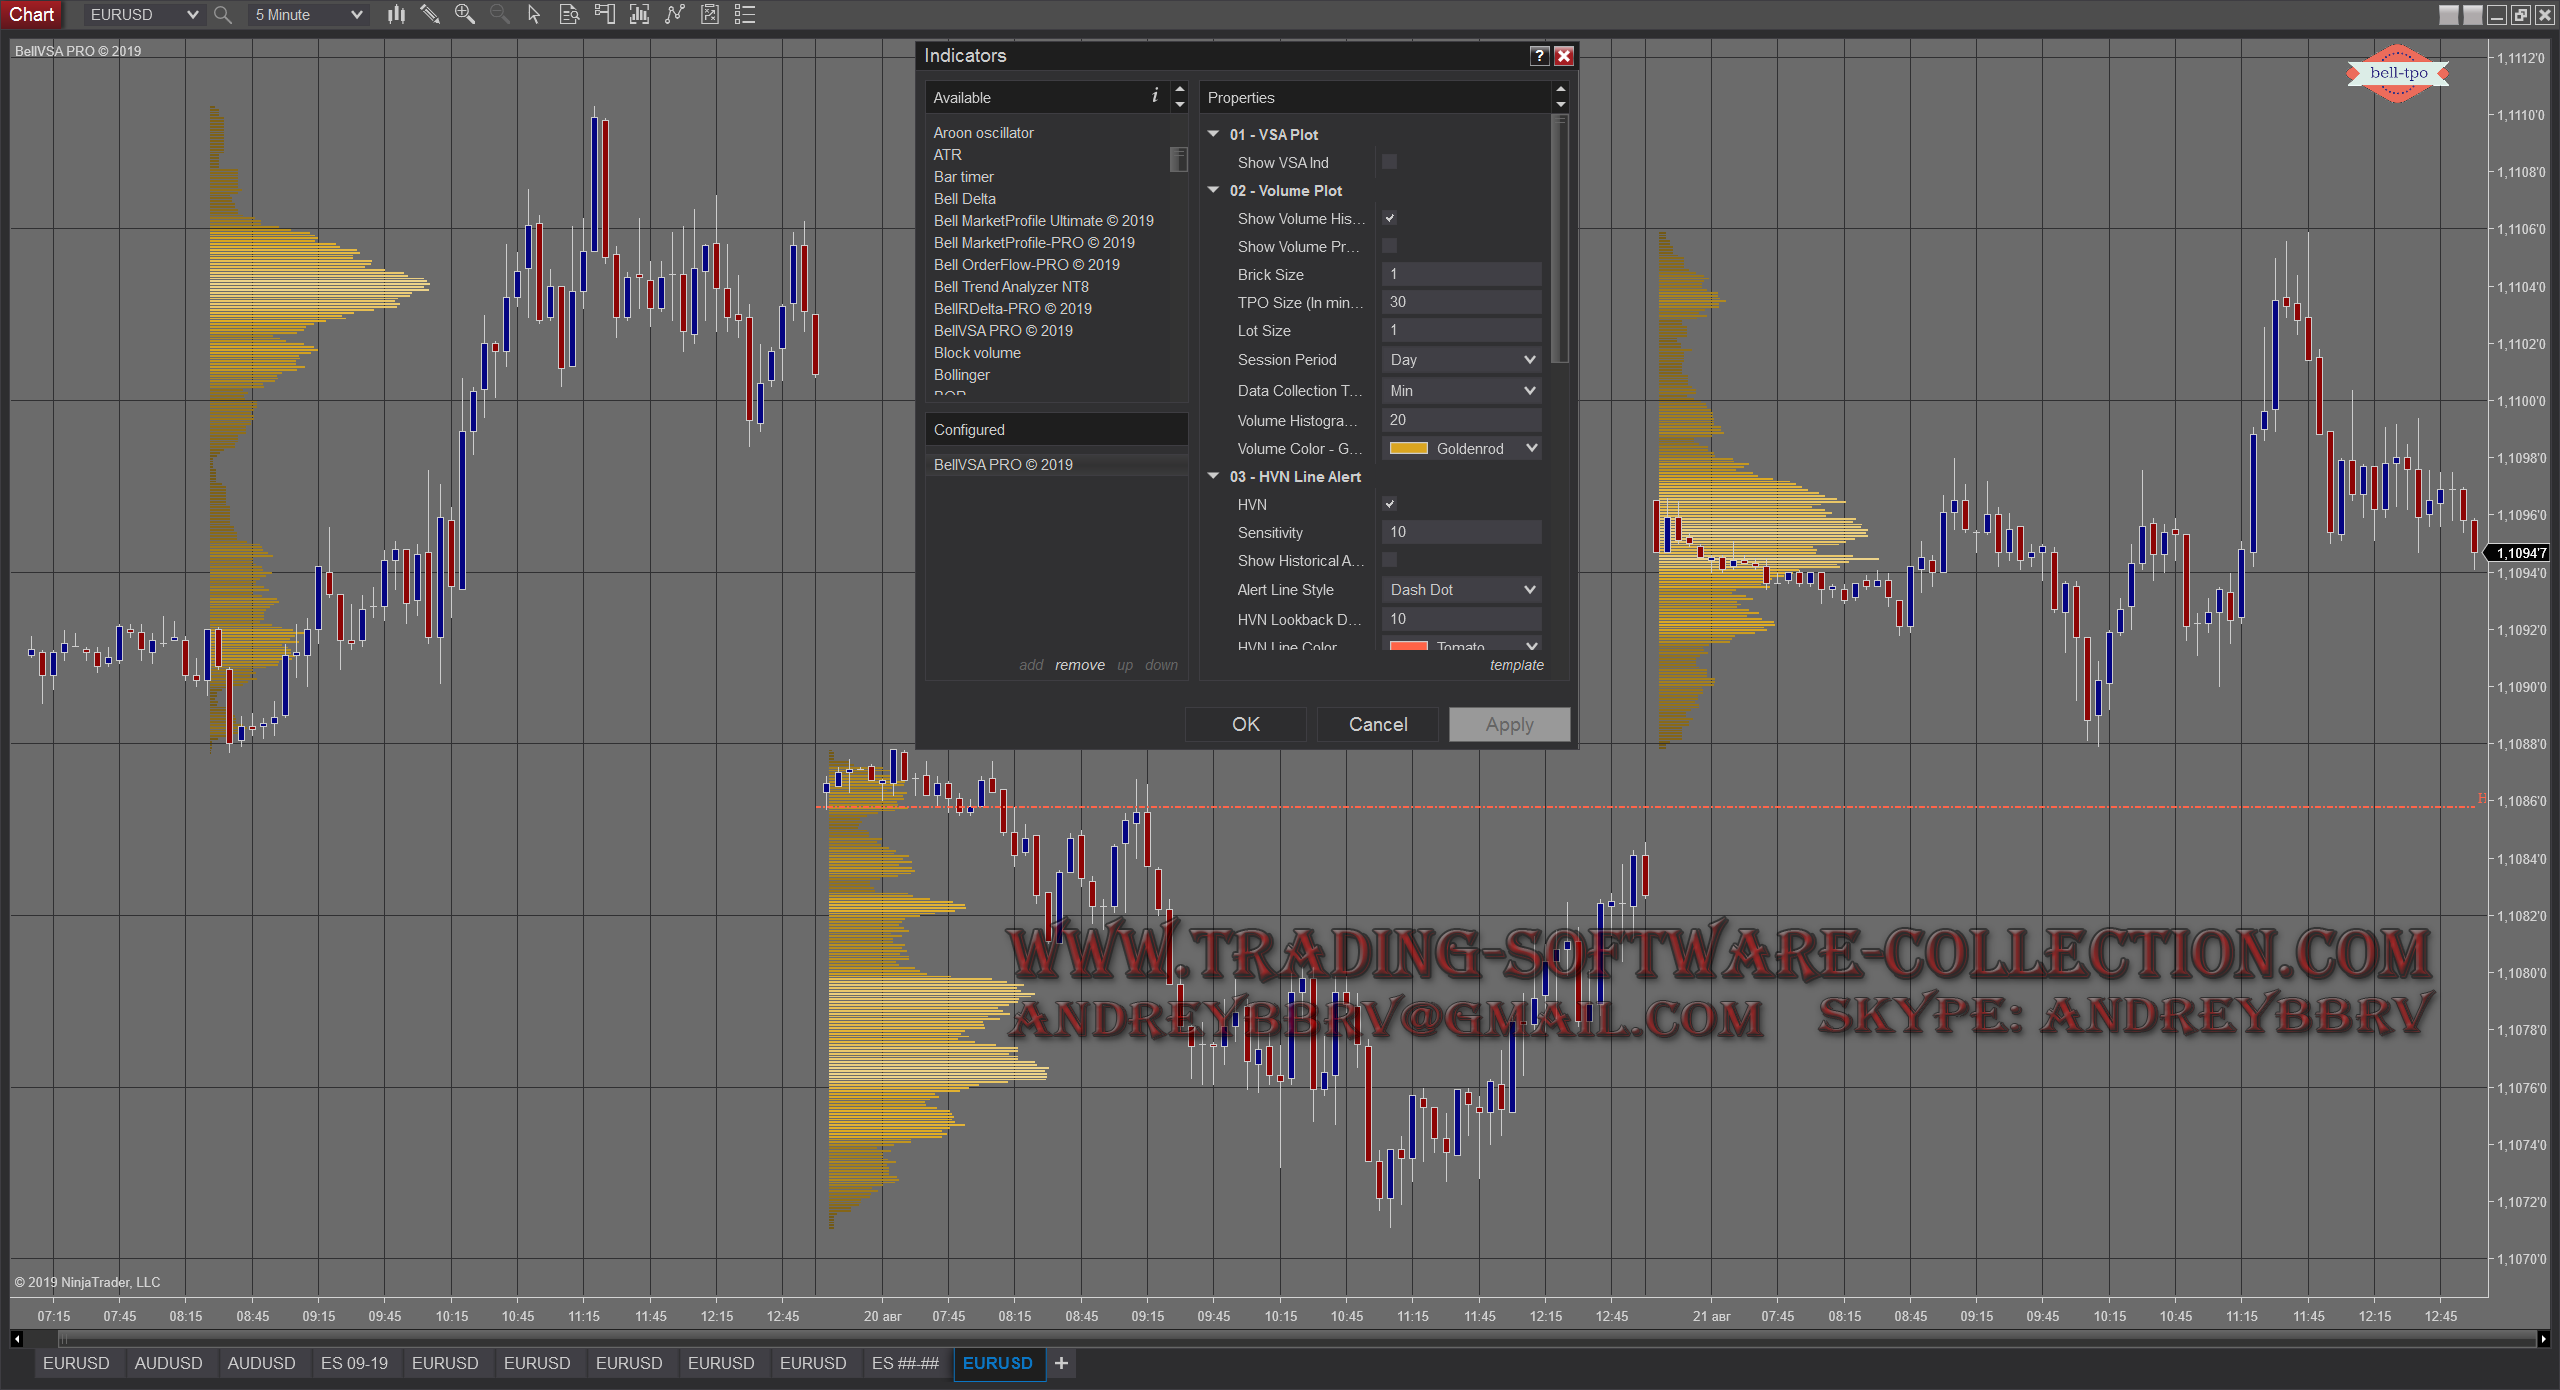Open the Session Period Day dropdown
The width and height of the screenshot is (2560, 1390).
(x=1461, y=360)
